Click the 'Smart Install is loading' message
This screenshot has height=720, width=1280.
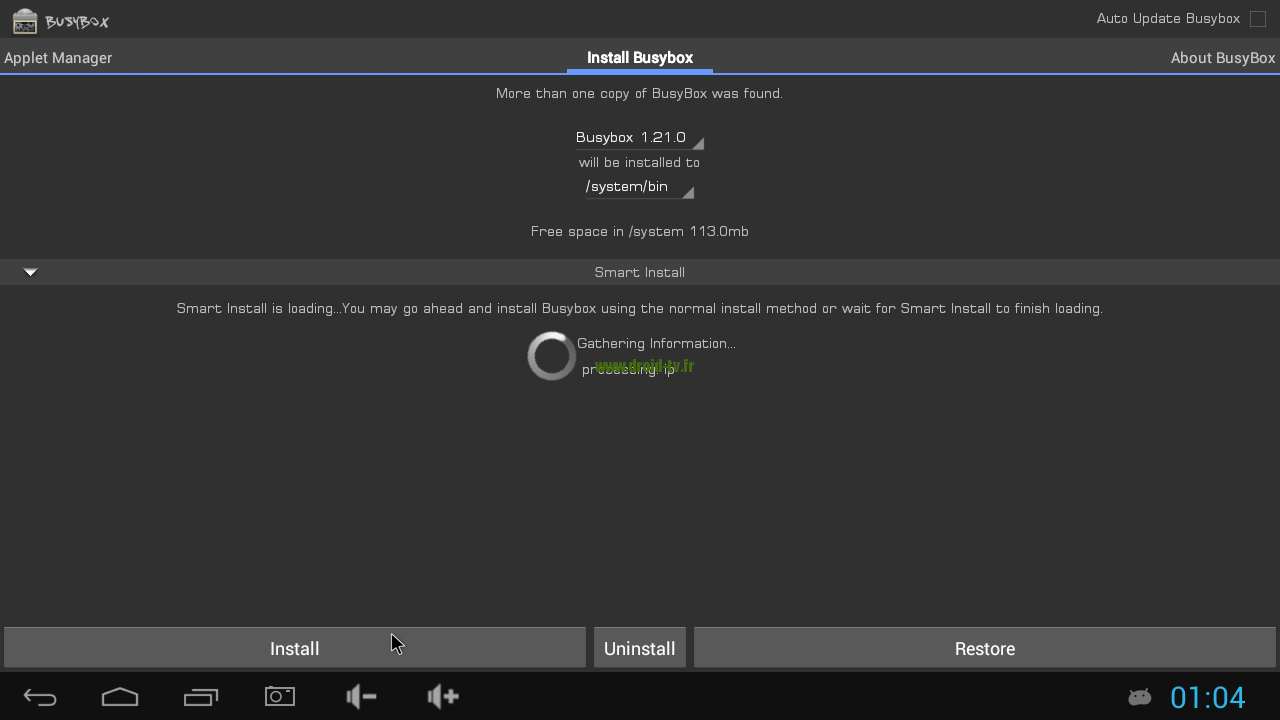click(x=640, y=308)
